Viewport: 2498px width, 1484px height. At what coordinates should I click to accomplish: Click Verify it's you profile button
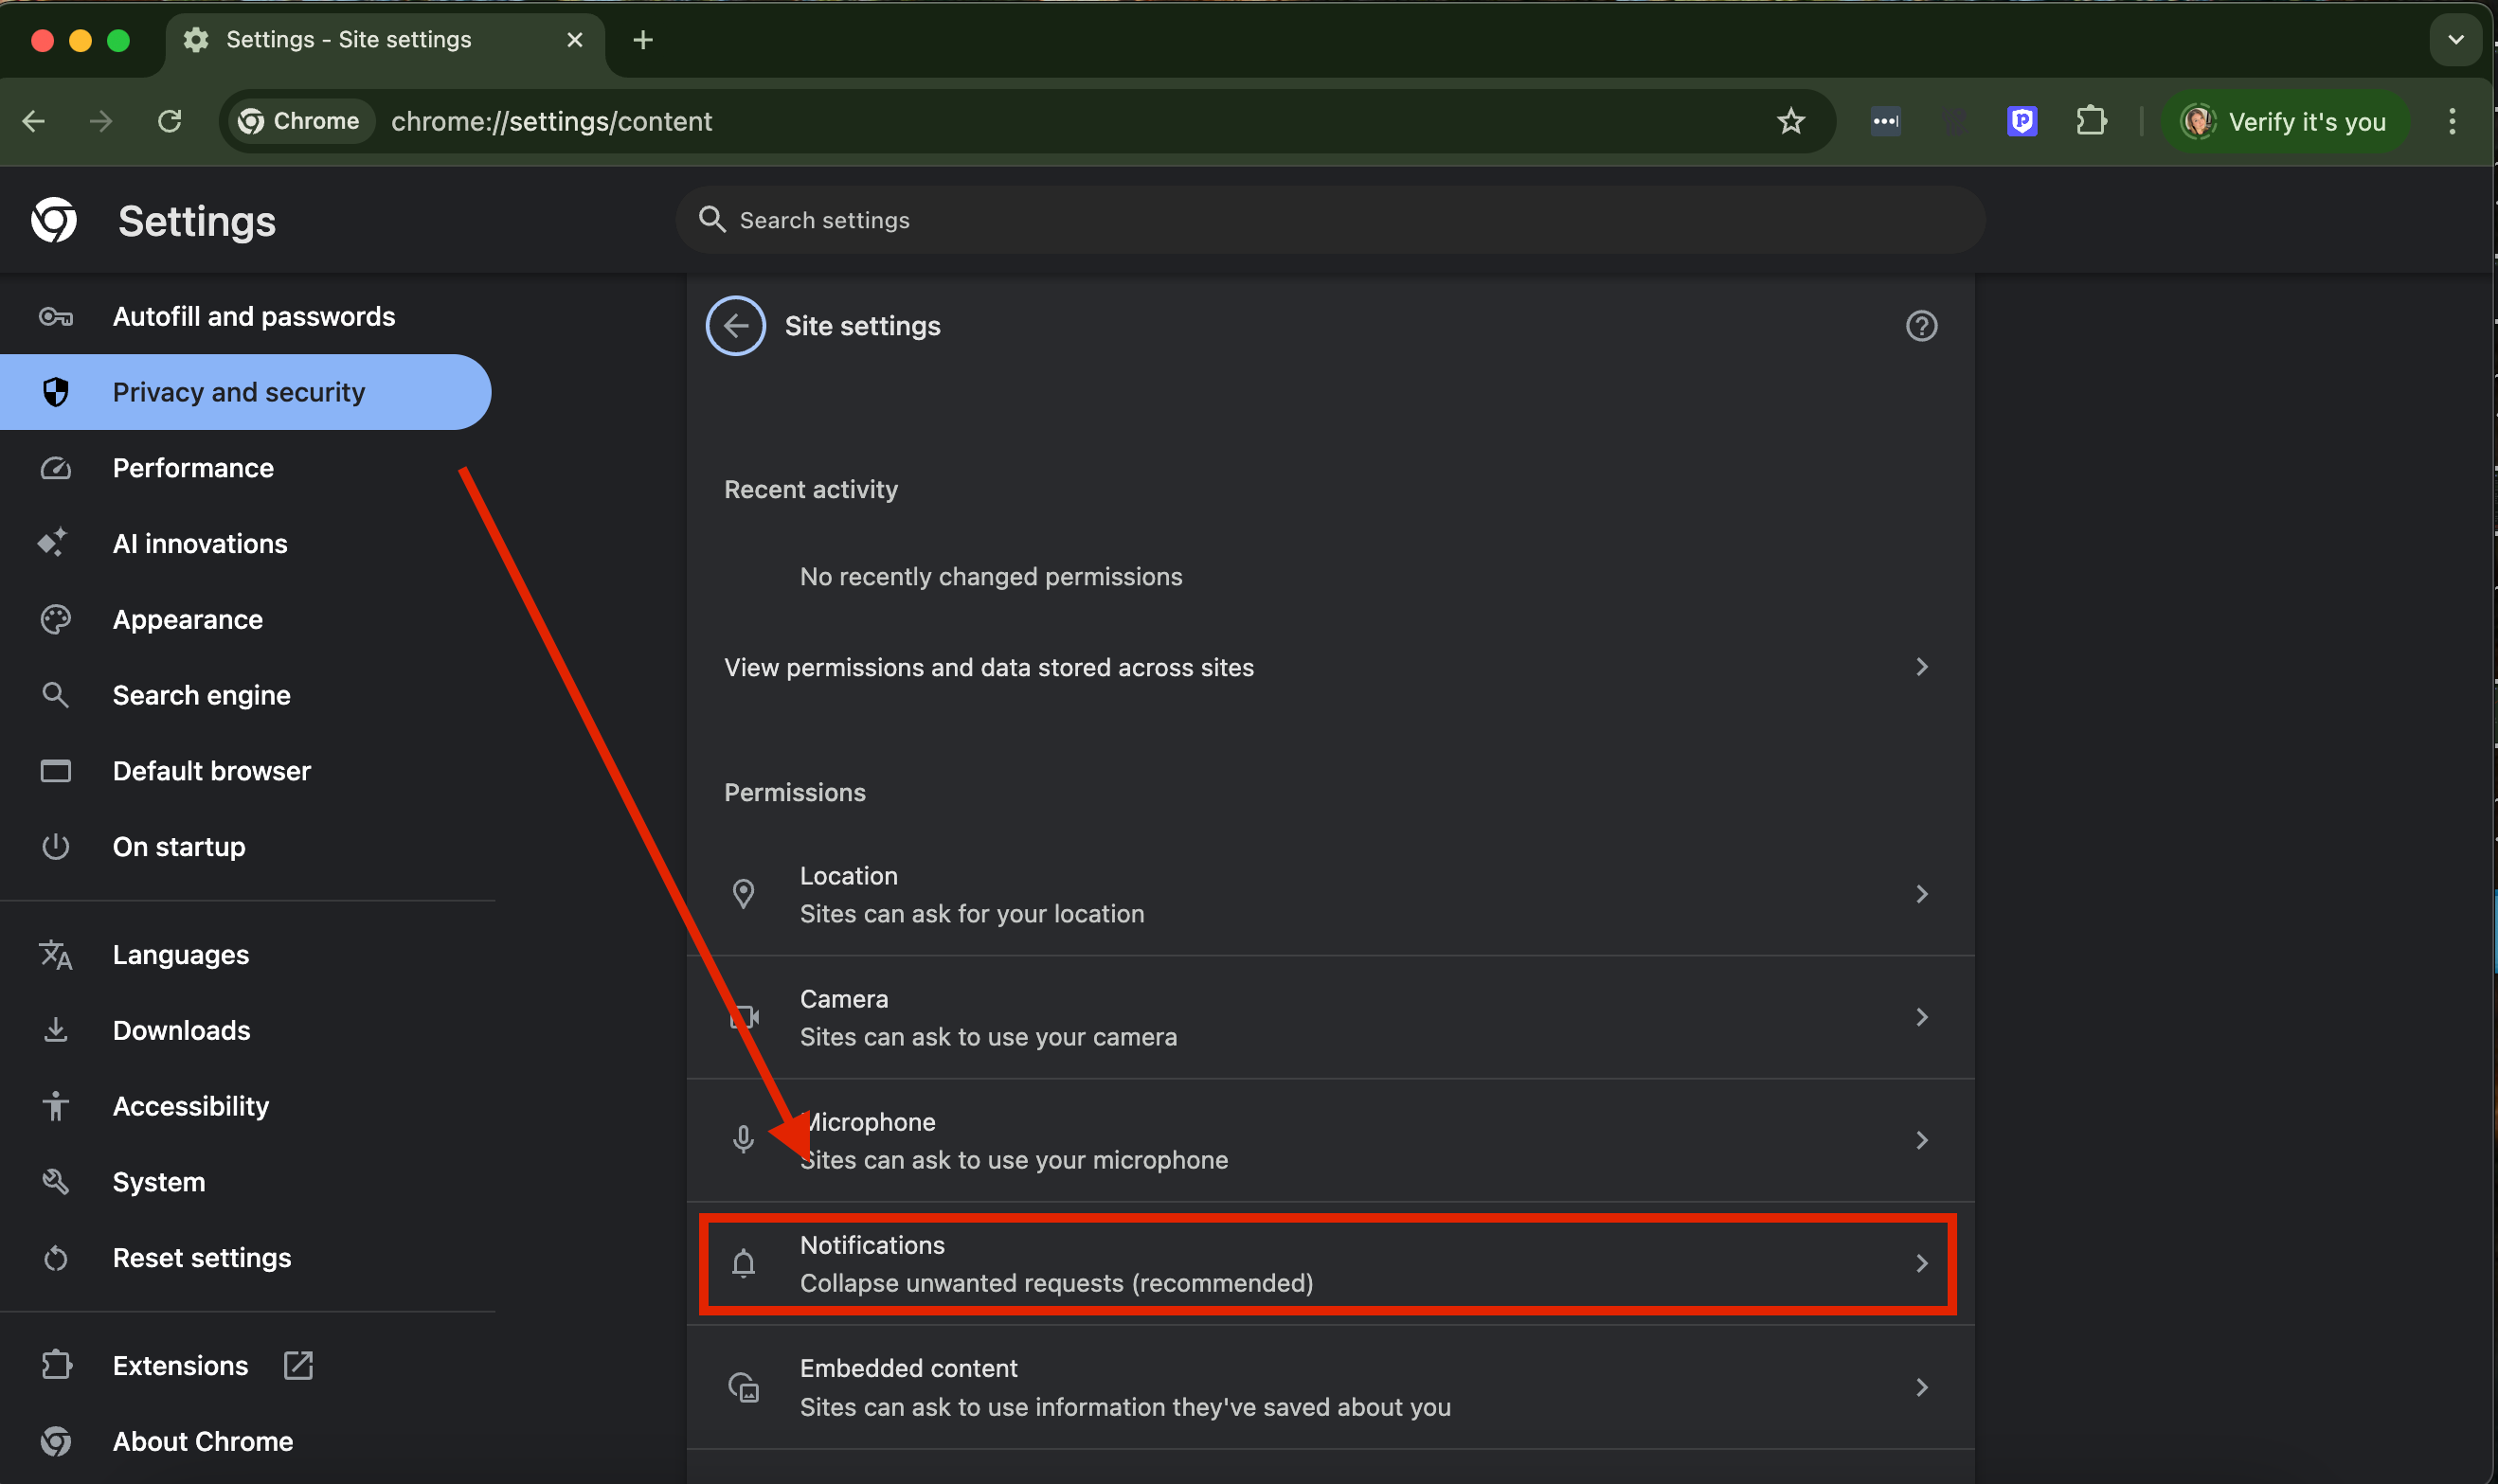point(2284,121)
